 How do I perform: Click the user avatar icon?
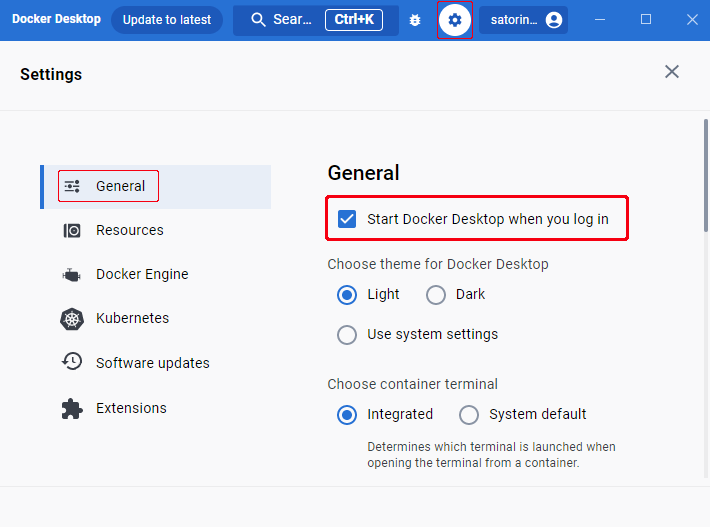(x=554, y=20)
